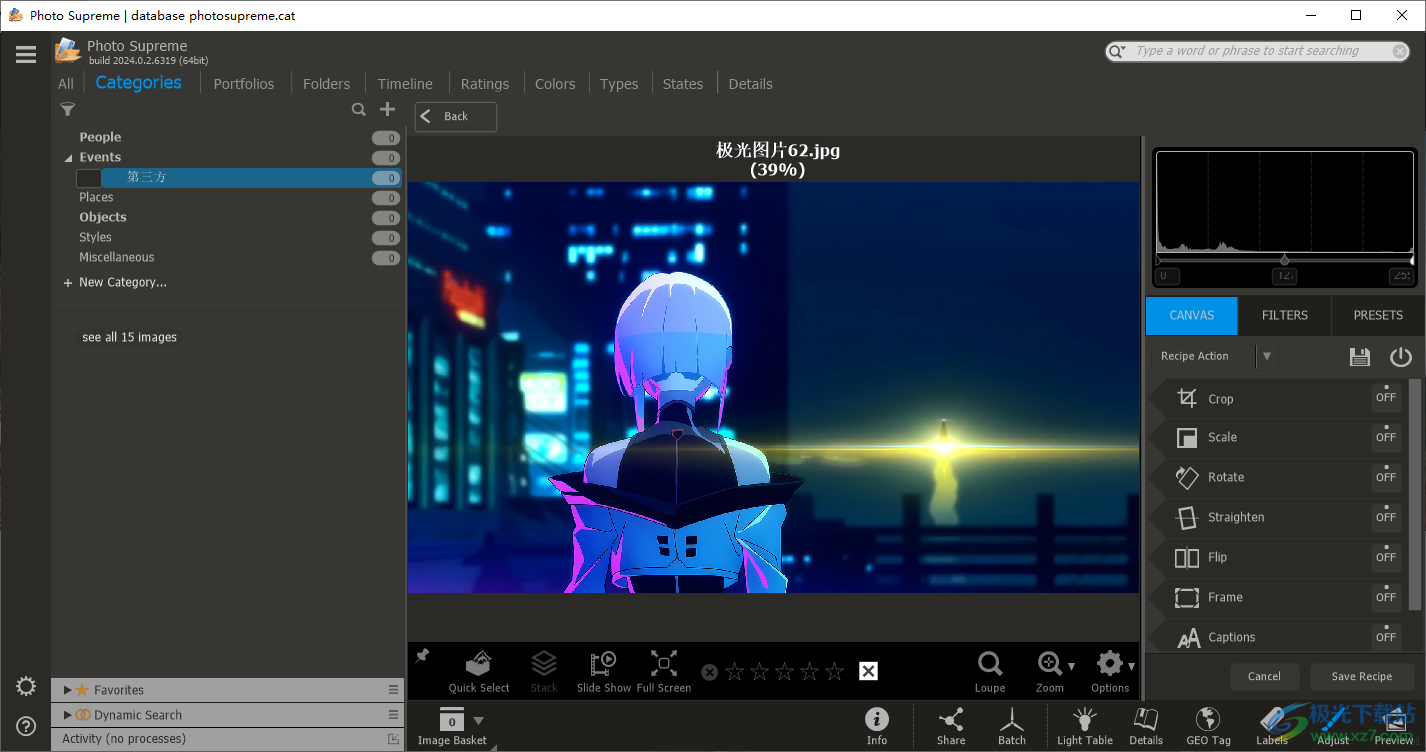1426x752 pixels.
Task: Set rating to five stars
Action: (835, 672)
